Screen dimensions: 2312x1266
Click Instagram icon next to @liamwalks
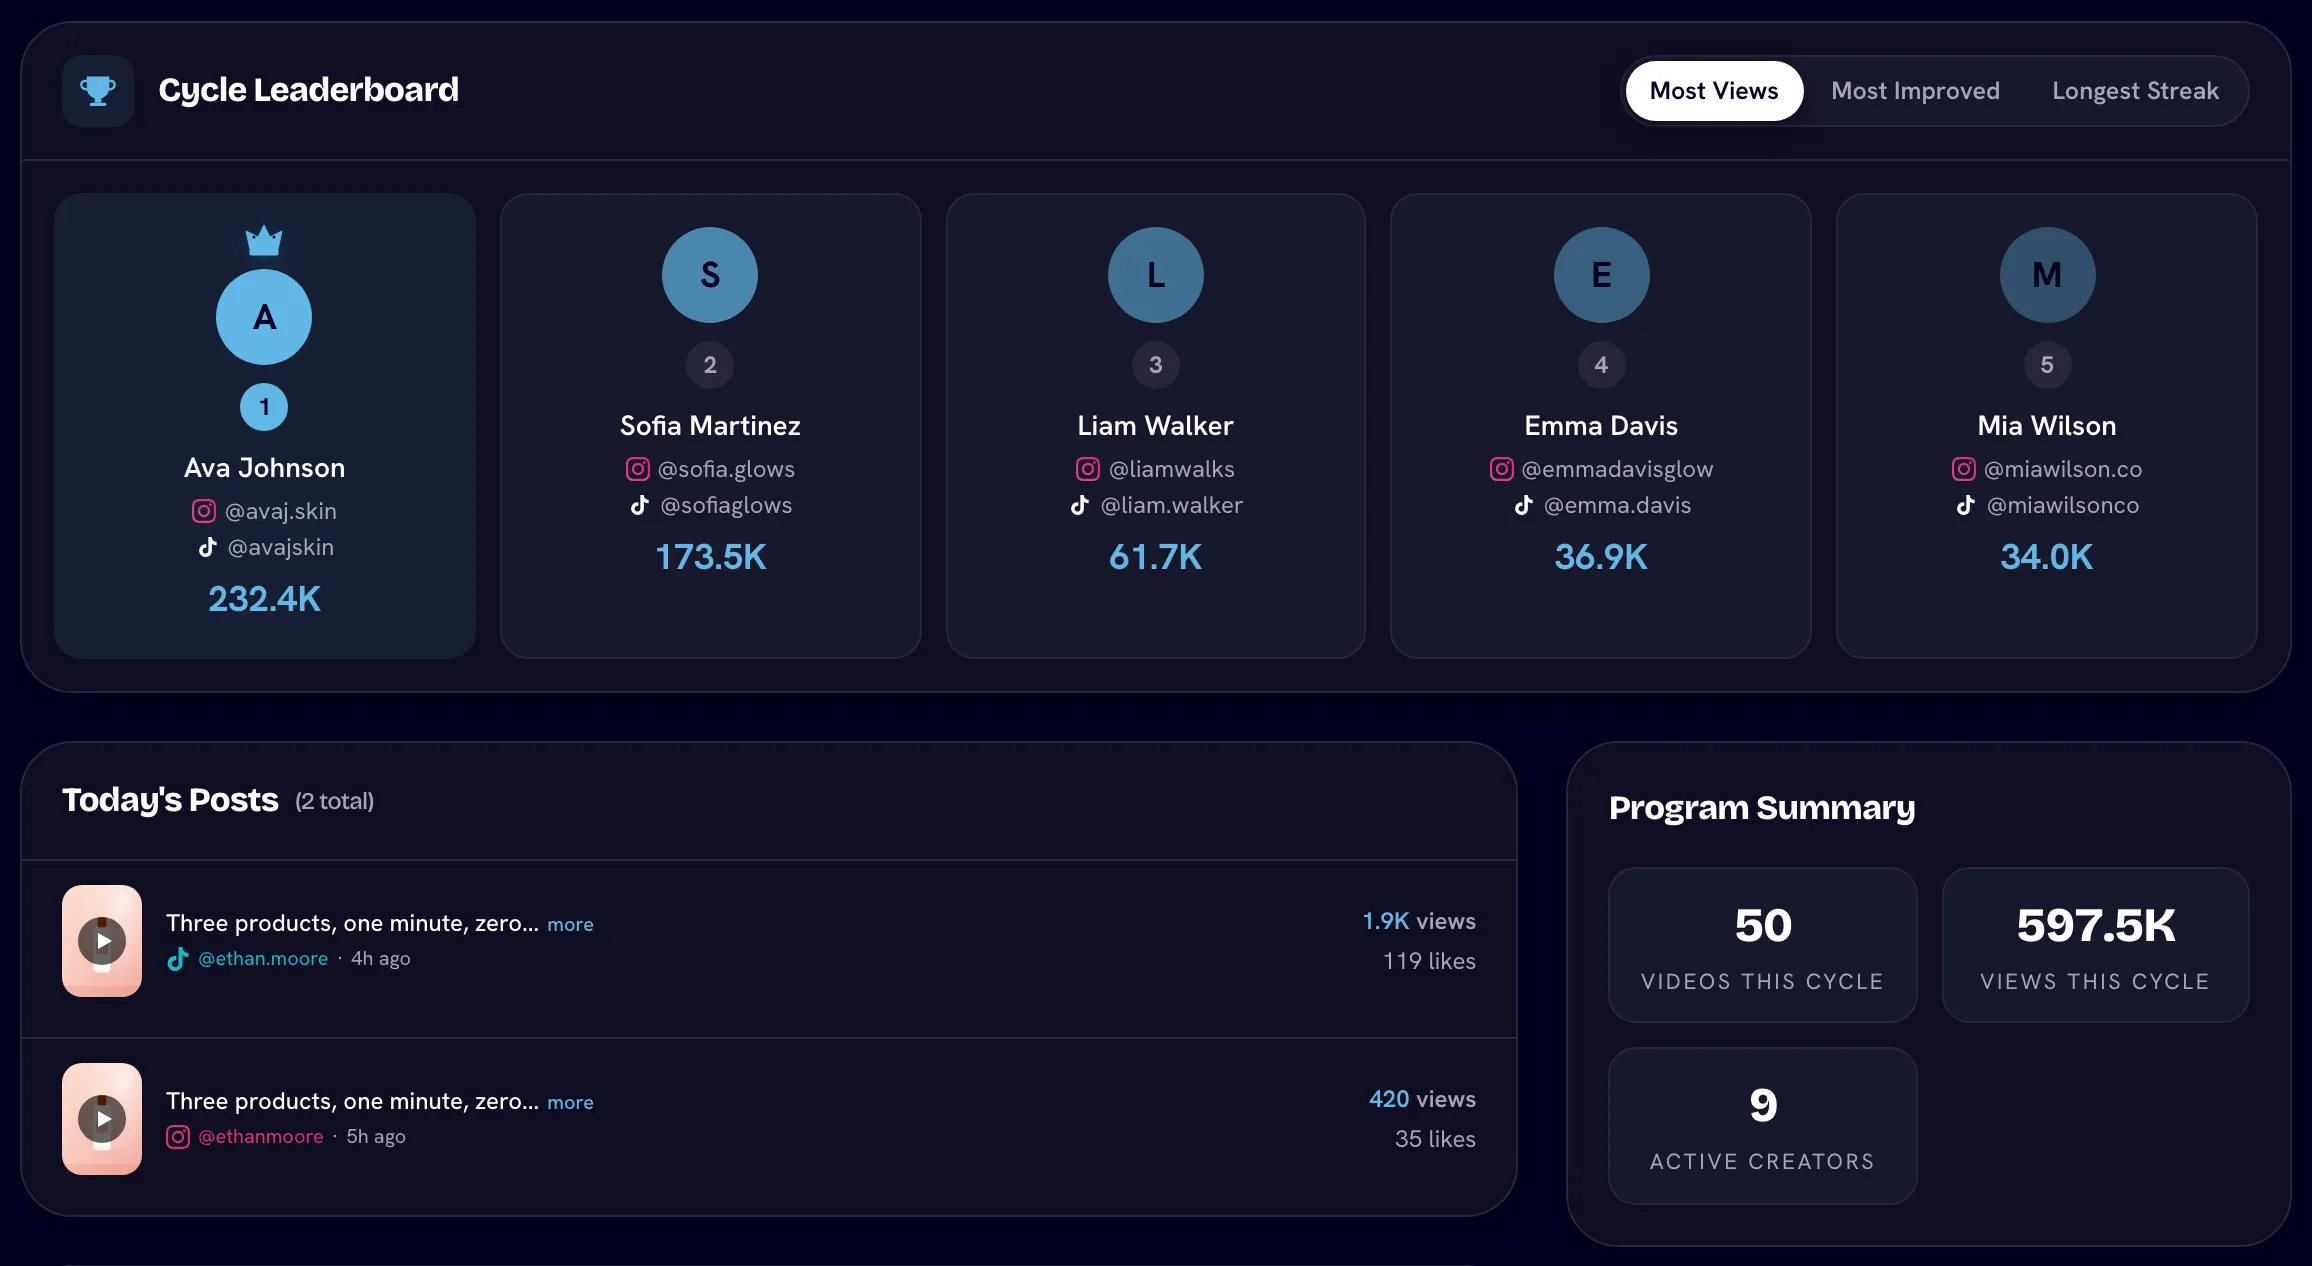pyautogui.click(x=1088, y=469)
